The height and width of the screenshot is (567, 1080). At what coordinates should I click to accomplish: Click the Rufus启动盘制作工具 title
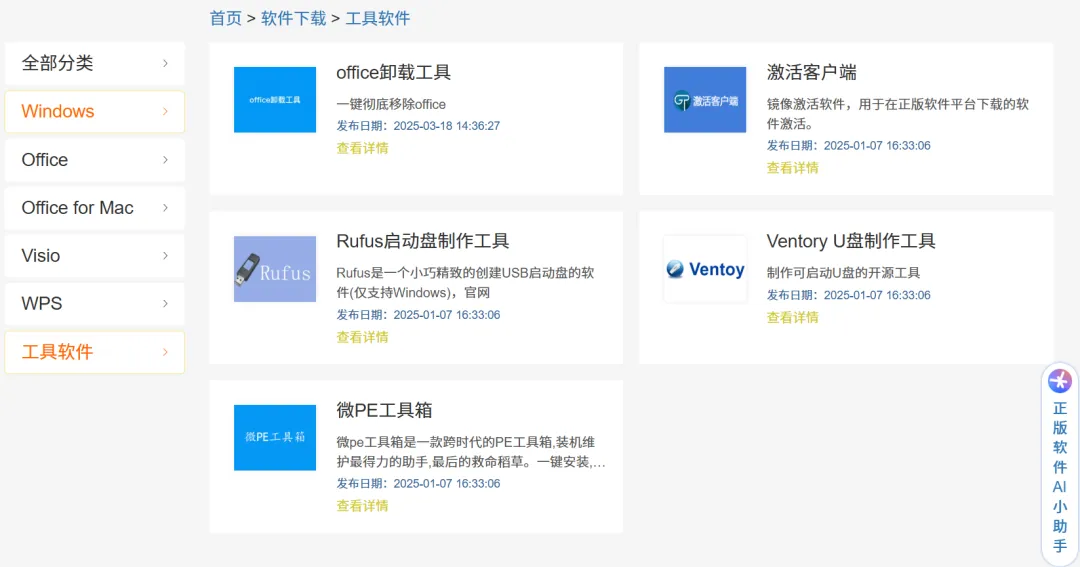coord(422,241)
